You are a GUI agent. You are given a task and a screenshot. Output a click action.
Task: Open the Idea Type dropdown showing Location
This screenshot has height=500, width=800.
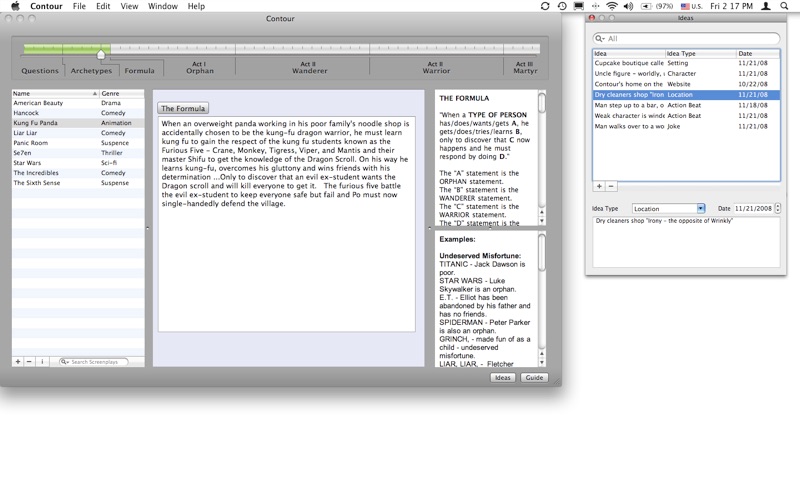pos(668,208)
